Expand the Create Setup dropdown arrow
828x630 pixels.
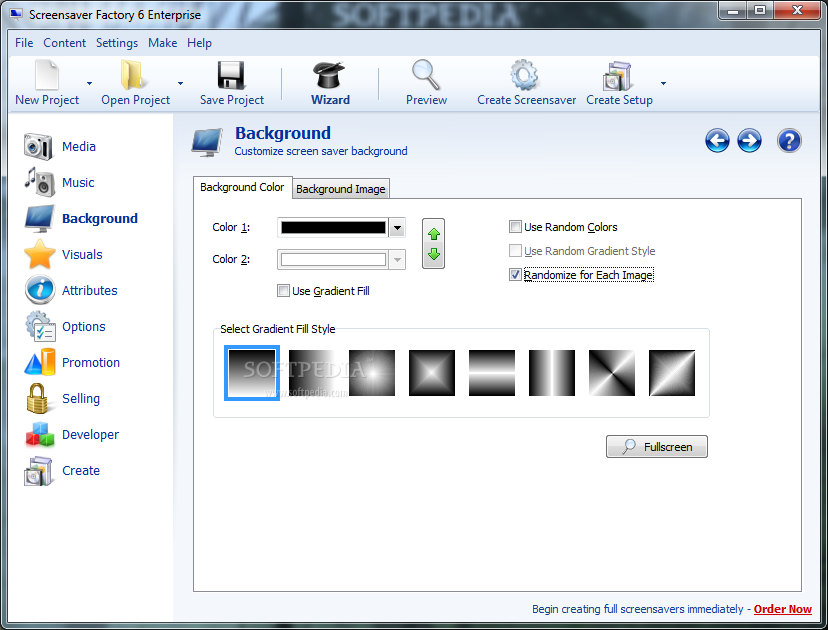[x=663, y=84]
